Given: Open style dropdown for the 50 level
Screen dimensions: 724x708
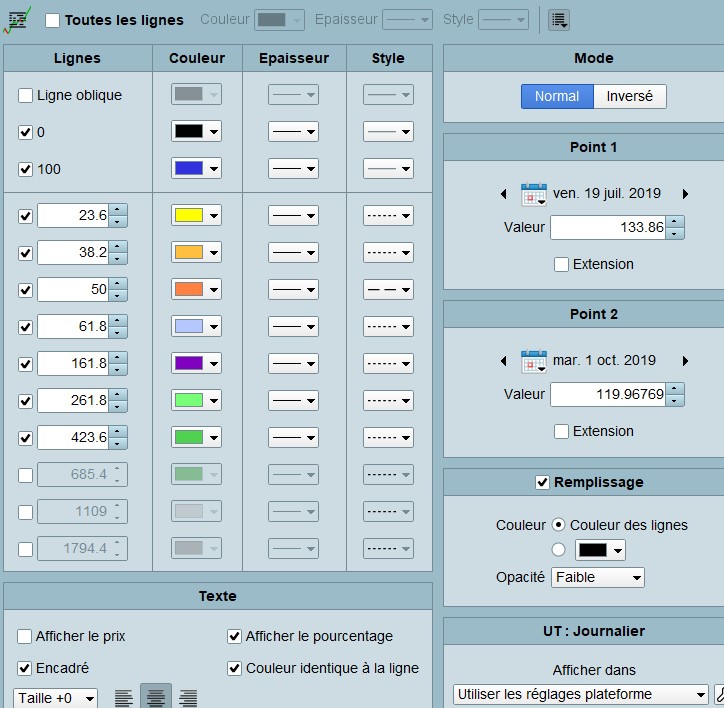Looking at the screenshot, I should click(x=388, y=290).
